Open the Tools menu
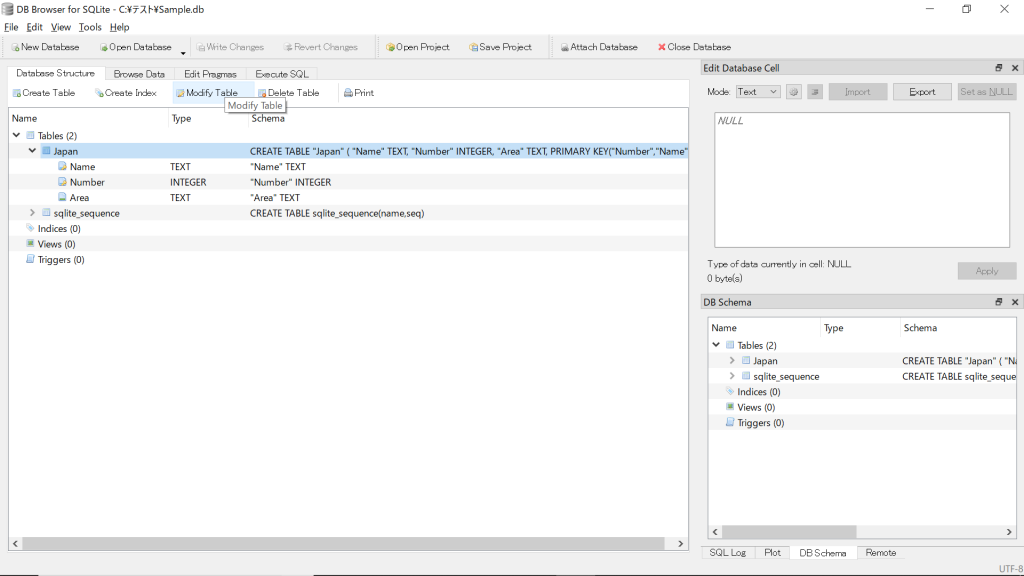The height and width of the screenshot is (576, 1024). pos(90,27)
